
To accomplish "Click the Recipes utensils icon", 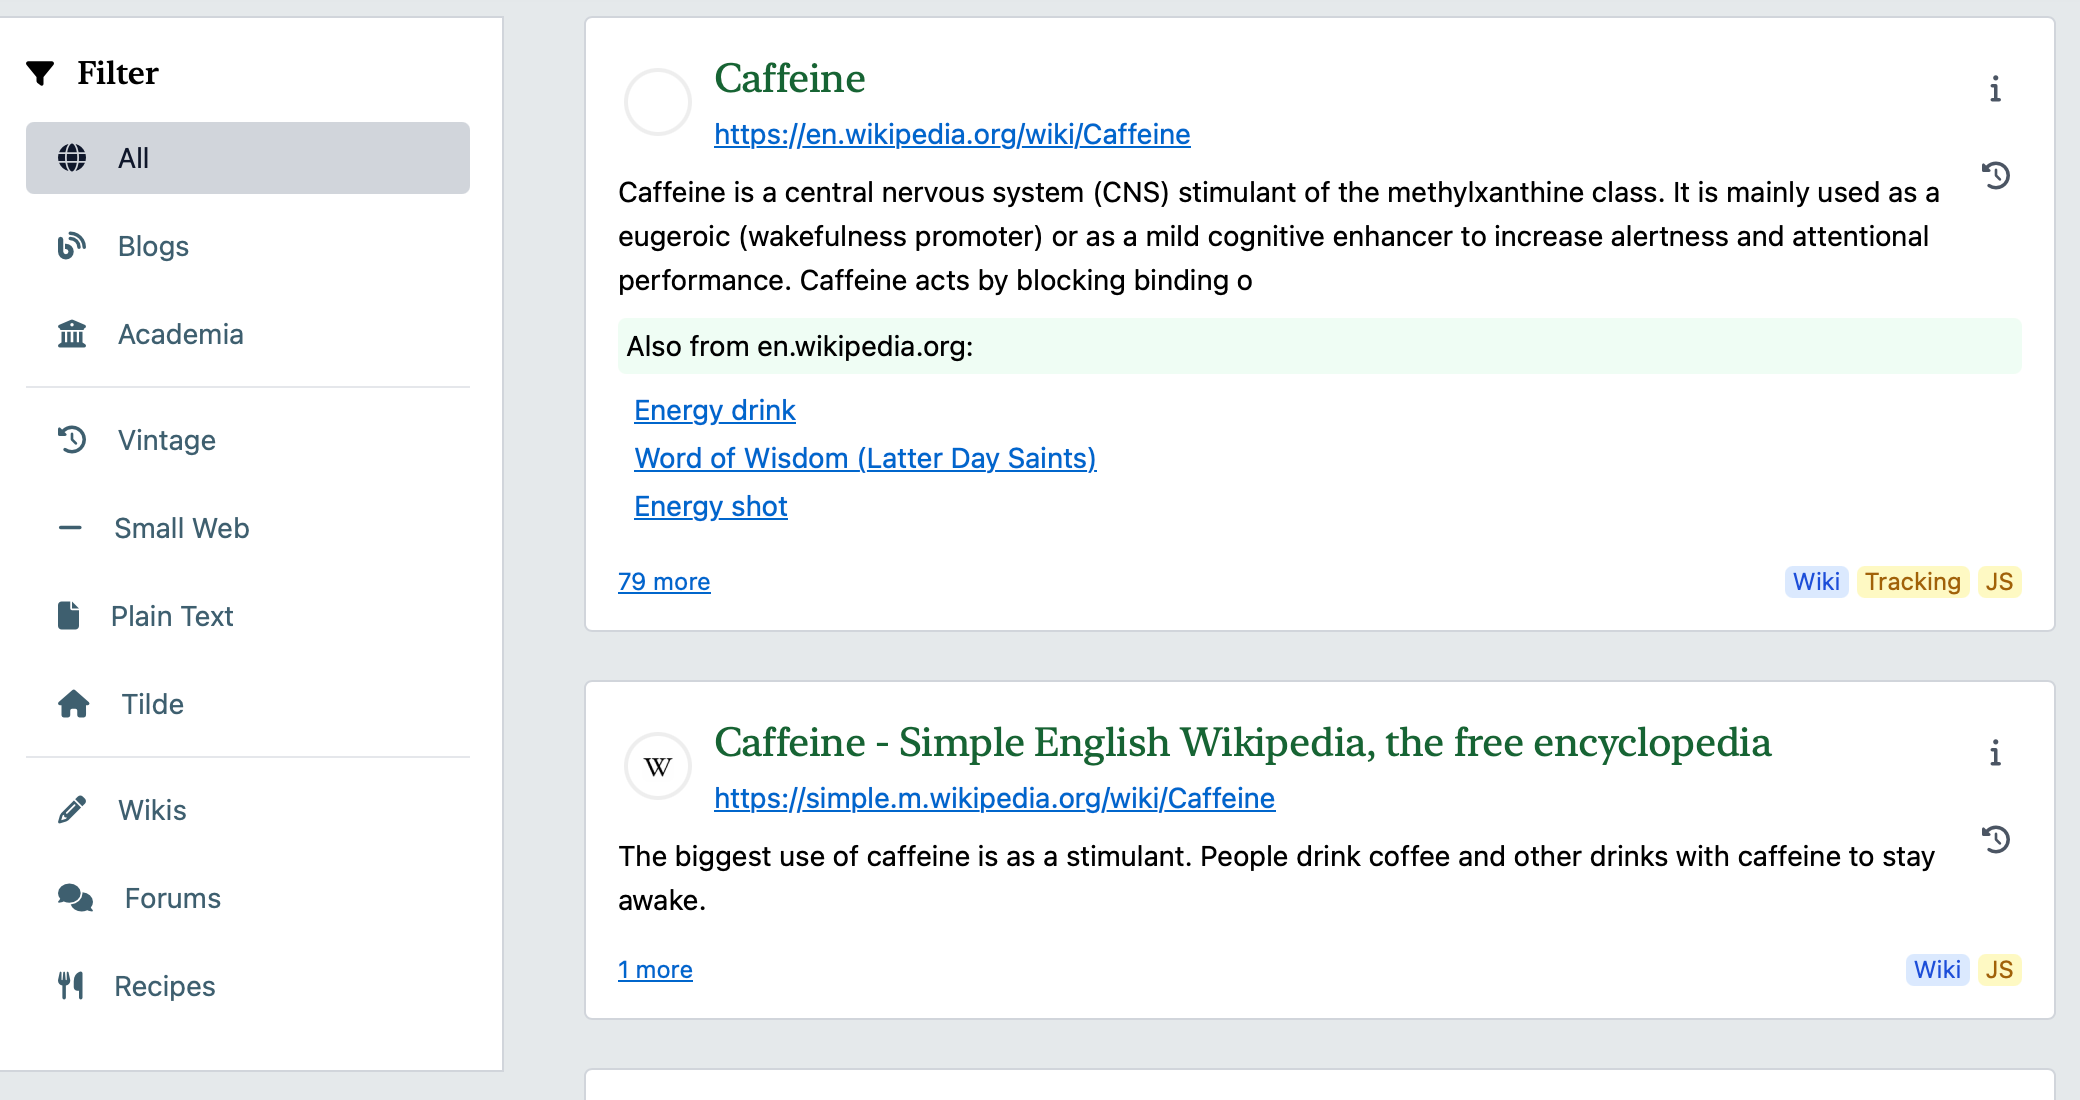I will (70, 986).
